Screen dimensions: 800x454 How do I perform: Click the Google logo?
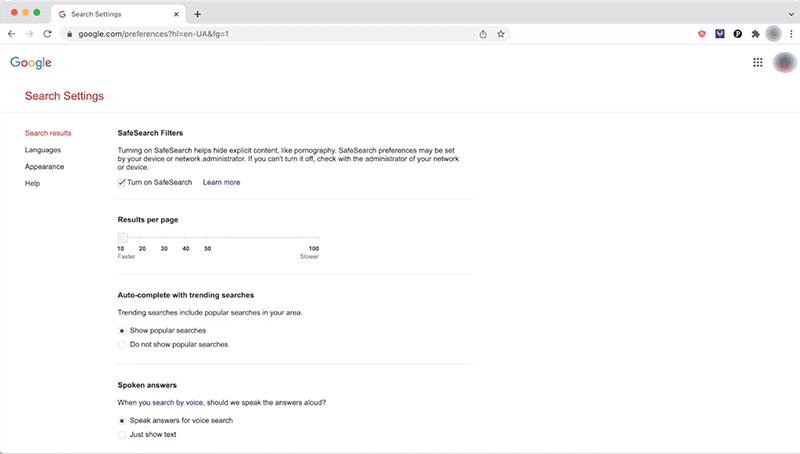coord(31,63)
